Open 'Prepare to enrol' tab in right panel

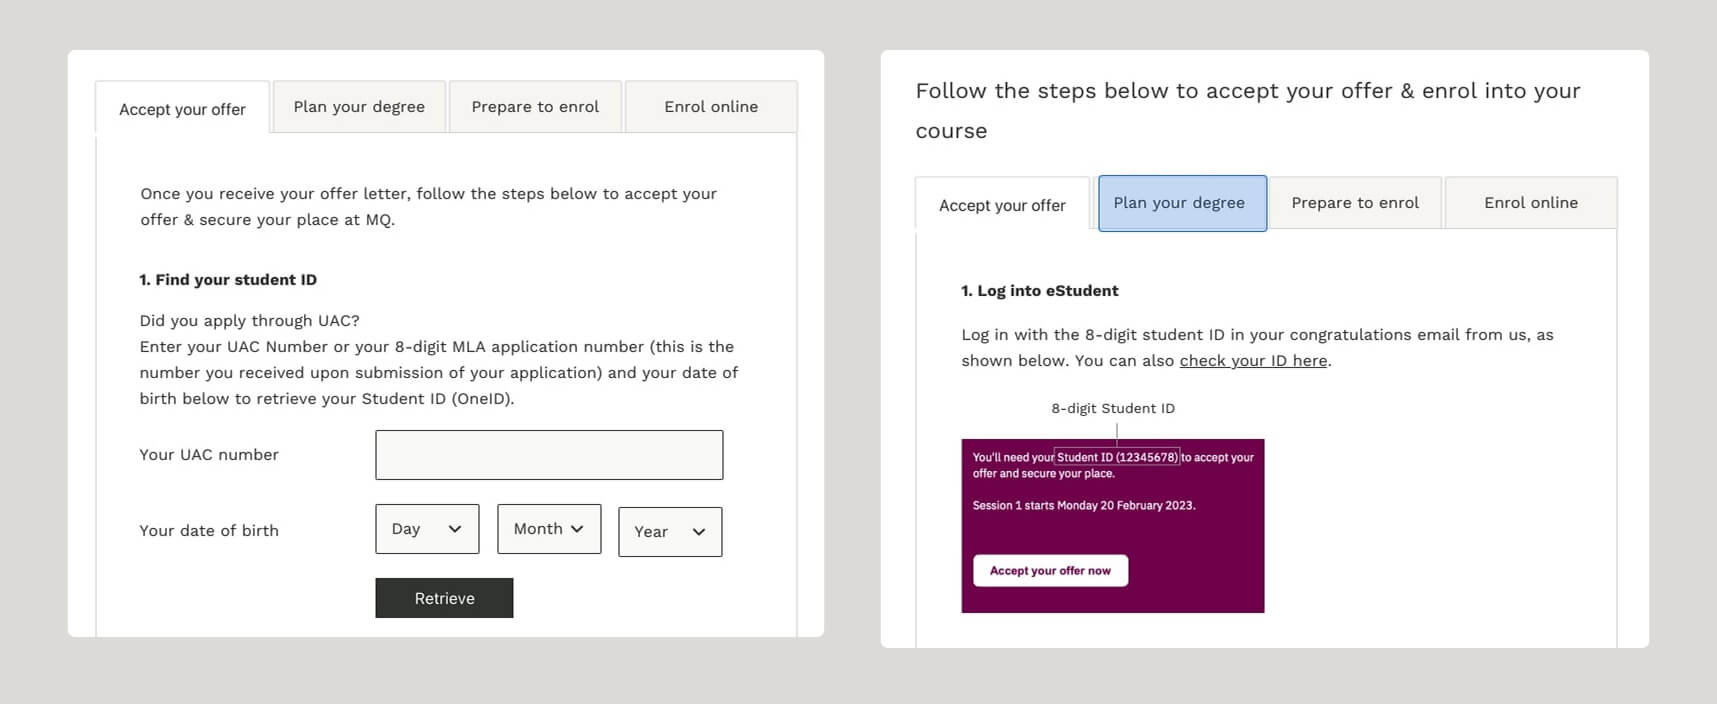[1355, 203]
